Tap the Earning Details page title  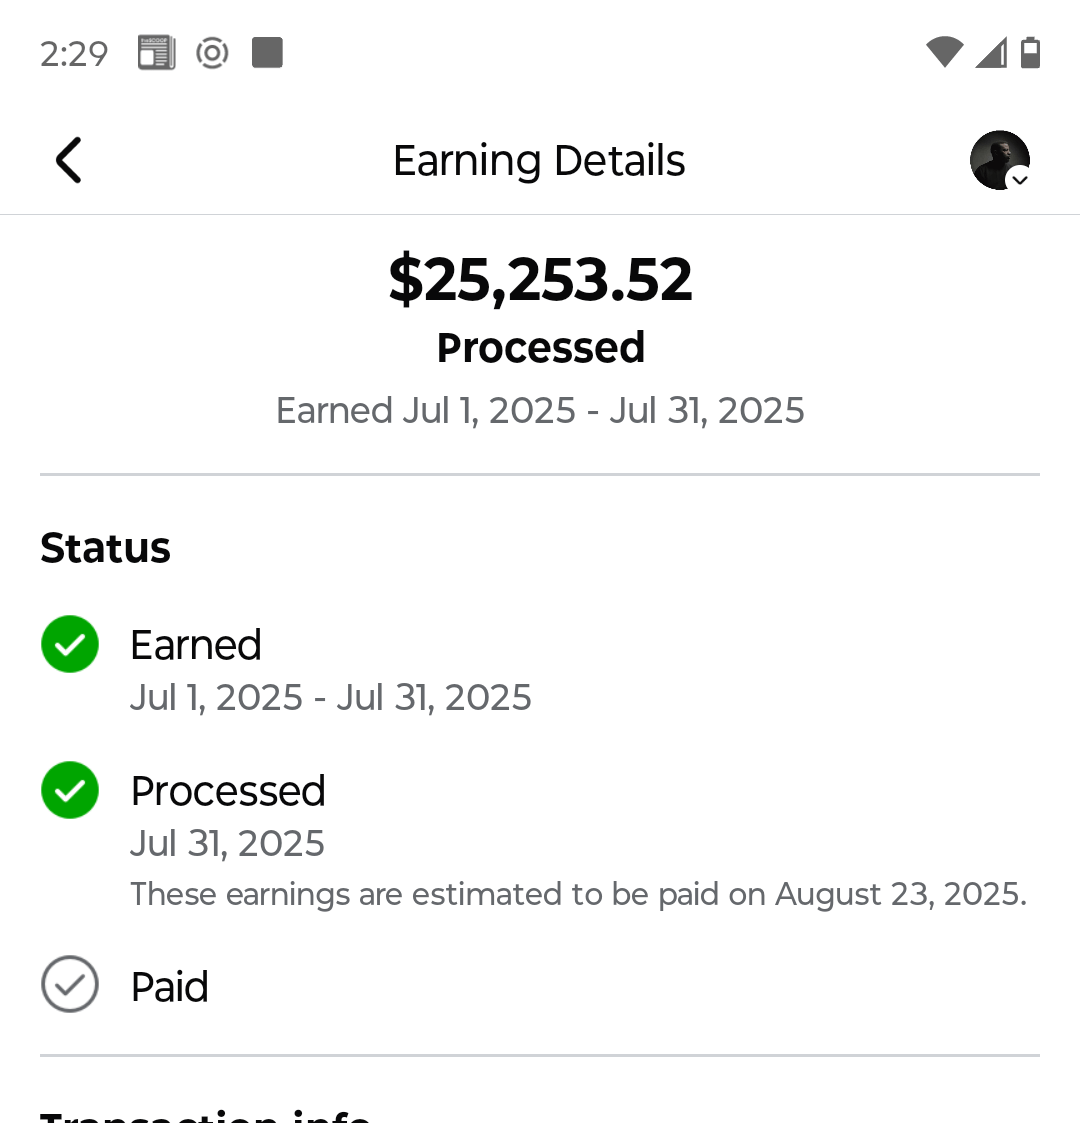pos(539,161)
